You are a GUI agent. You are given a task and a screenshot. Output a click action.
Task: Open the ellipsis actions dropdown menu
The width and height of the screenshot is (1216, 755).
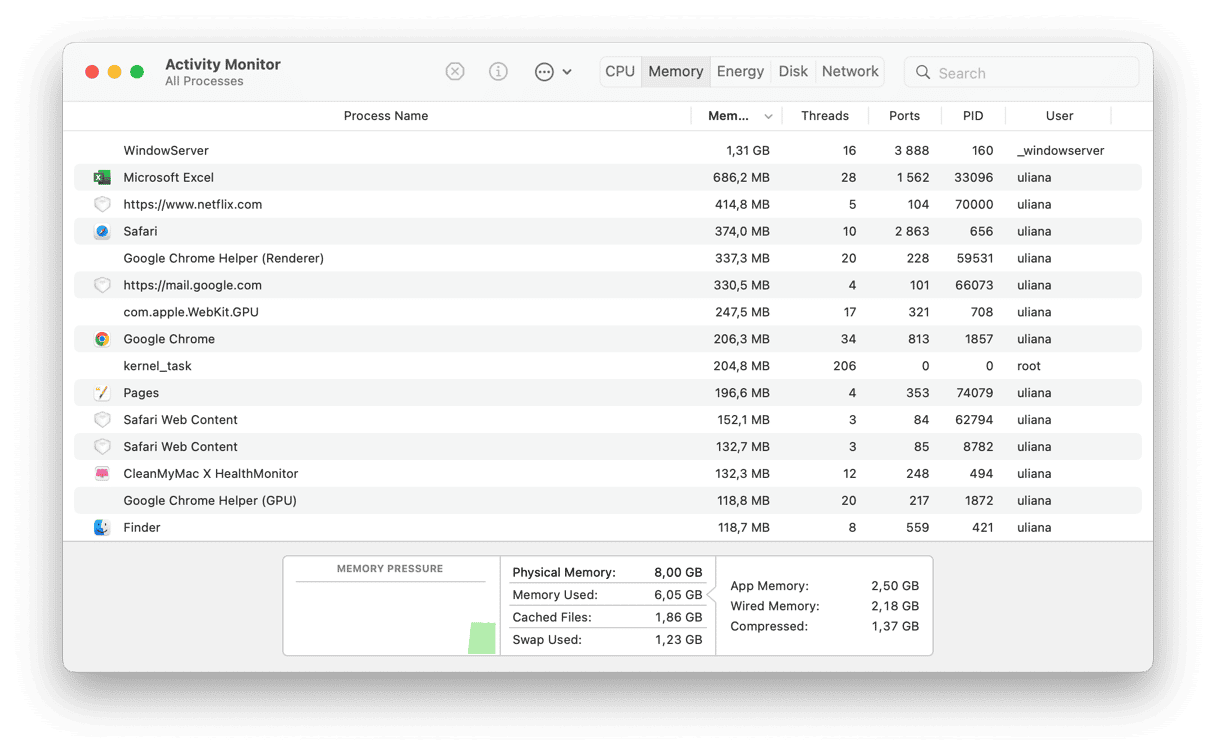tap(552, 72)
